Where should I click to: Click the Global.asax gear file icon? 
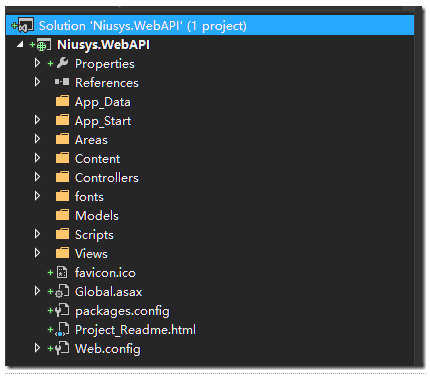62,291
